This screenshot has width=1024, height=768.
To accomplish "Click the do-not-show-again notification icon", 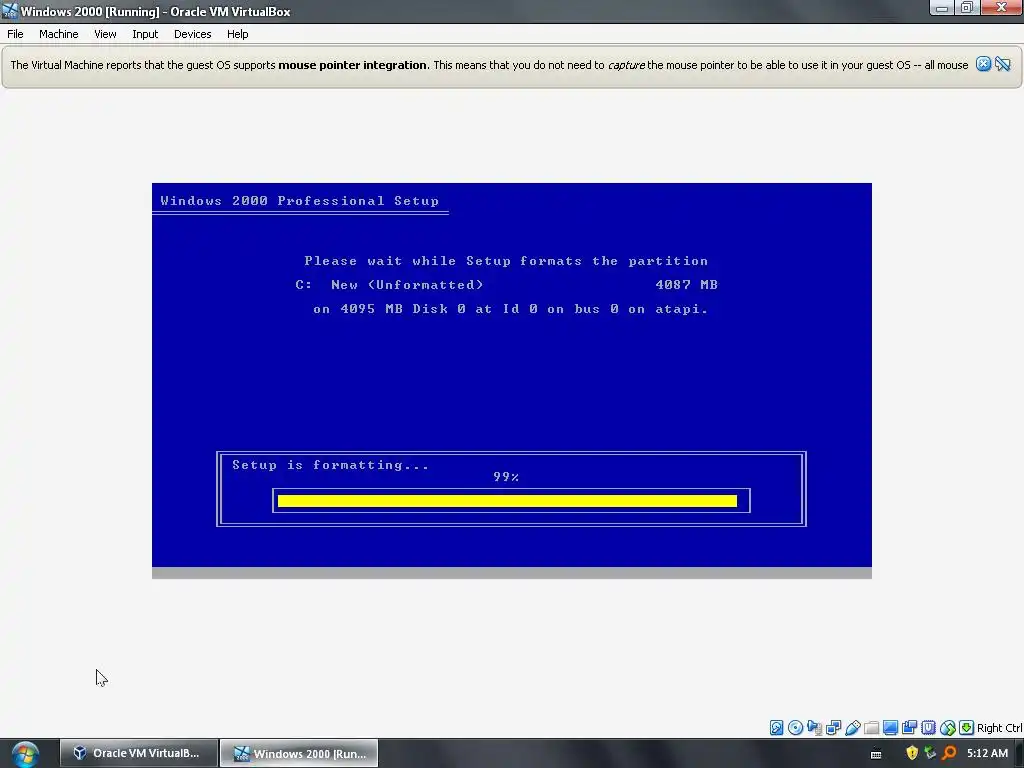I will tap(1003, 64).
